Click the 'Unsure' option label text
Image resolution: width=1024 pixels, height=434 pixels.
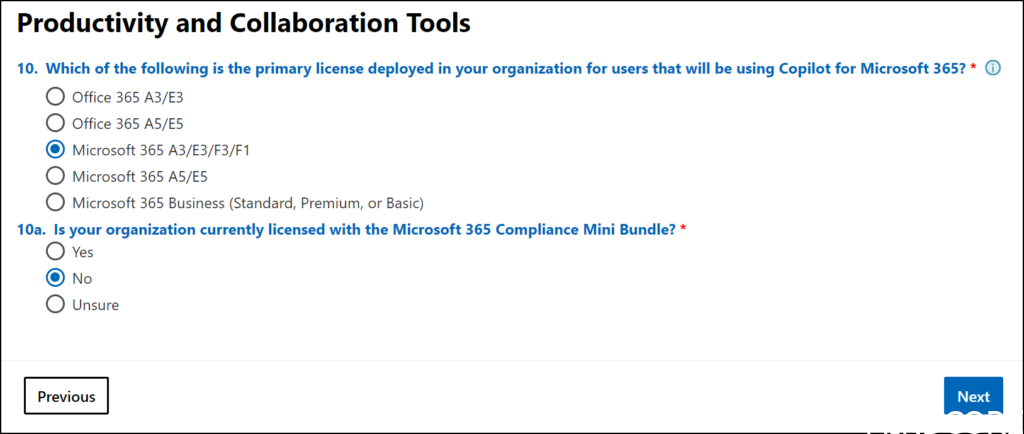click(x=95, y=305)
